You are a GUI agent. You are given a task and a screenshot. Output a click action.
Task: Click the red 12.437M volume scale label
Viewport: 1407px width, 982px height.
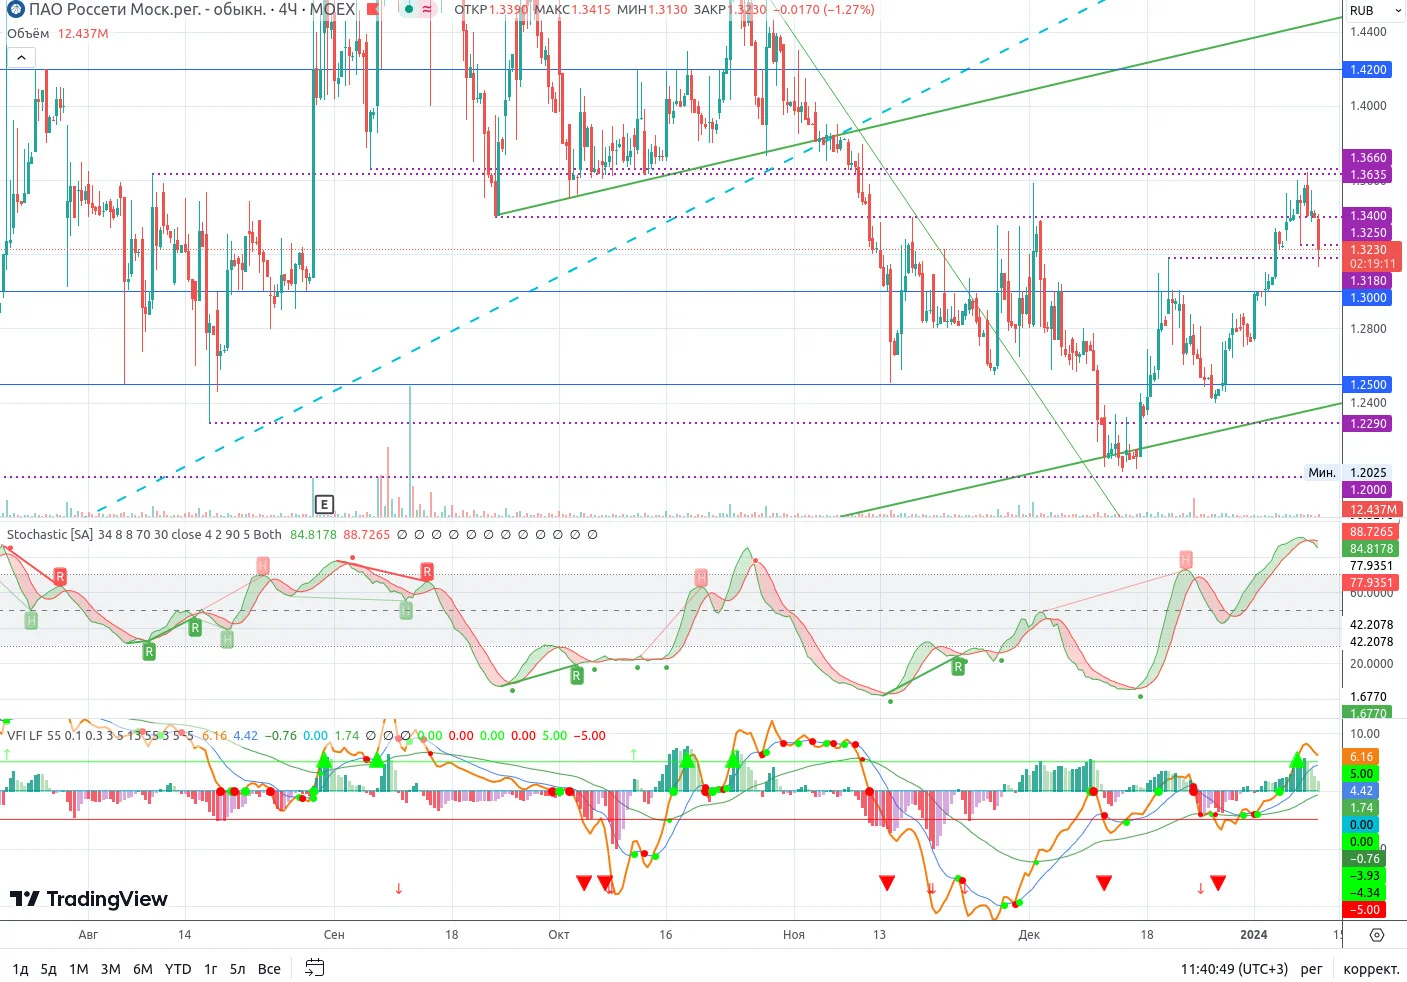(1372, 510)
